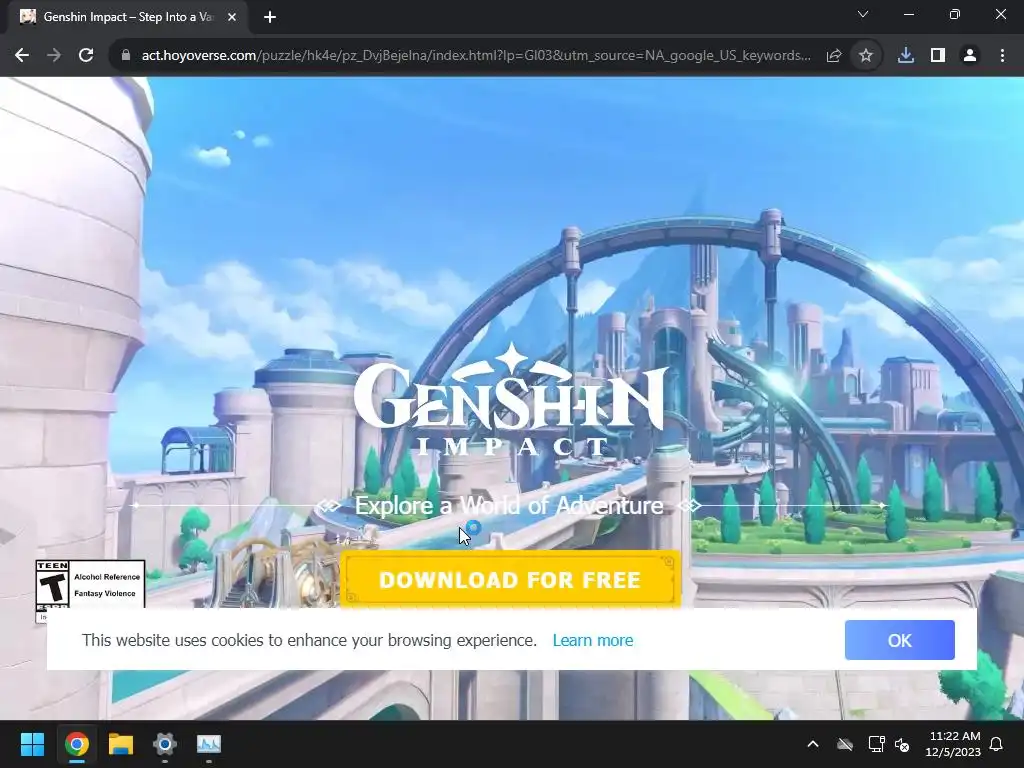Expand the tab search chevron
Screen dimensions: 1024x768
pos(863,14)
